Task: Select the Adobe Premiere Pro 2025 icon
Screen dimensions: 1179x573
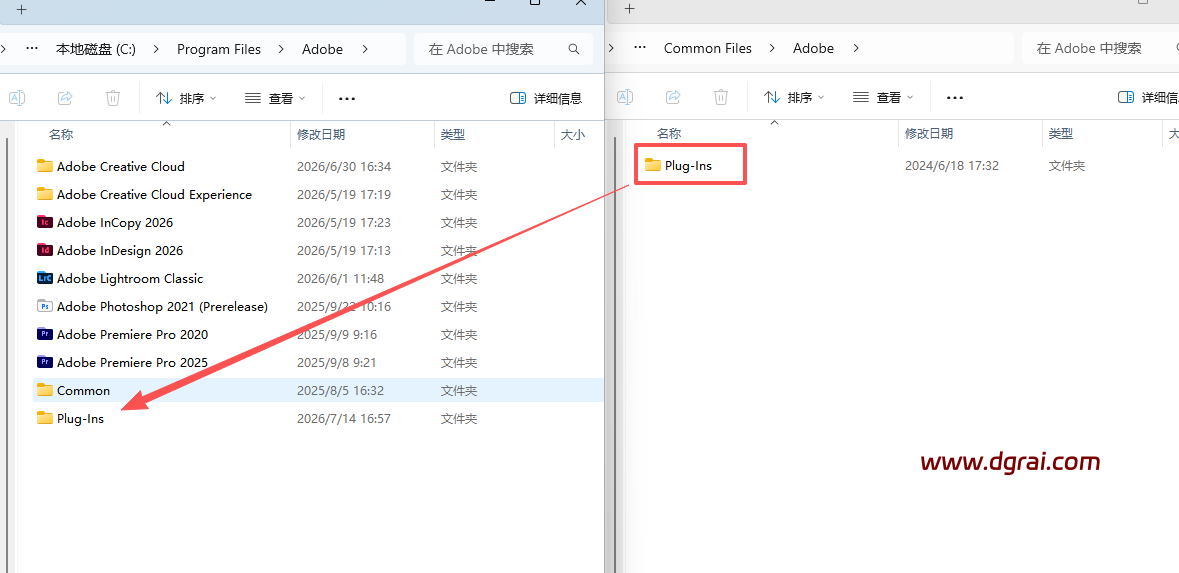Action: click(45, 362)
